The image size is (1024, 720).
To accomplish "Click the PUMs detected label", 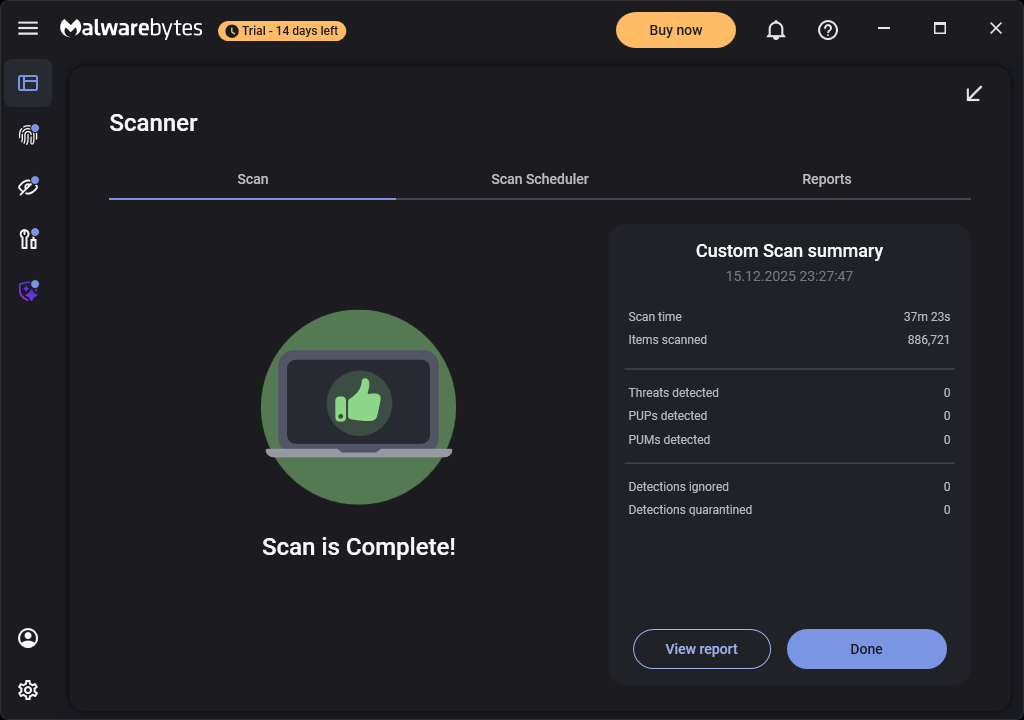I will [x=669, y=440].
